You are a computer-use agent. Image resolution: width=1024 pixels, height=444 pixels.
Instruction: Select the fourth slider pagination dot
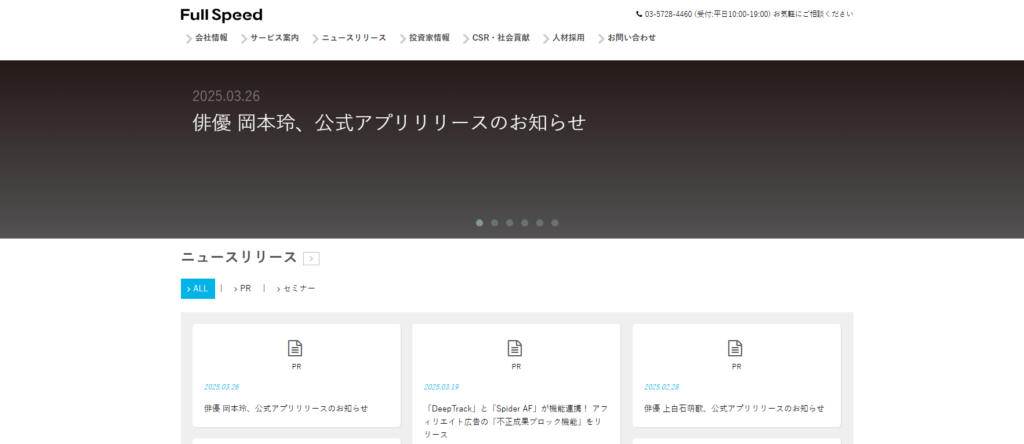(524, 223)
